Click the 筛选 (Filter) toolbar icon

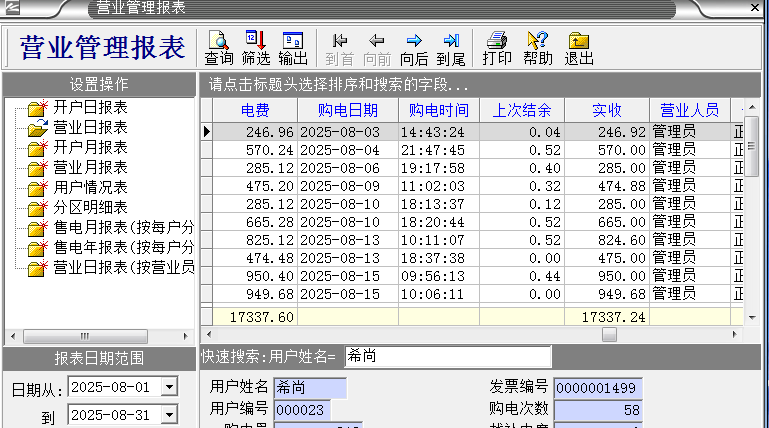coord(256,47)
